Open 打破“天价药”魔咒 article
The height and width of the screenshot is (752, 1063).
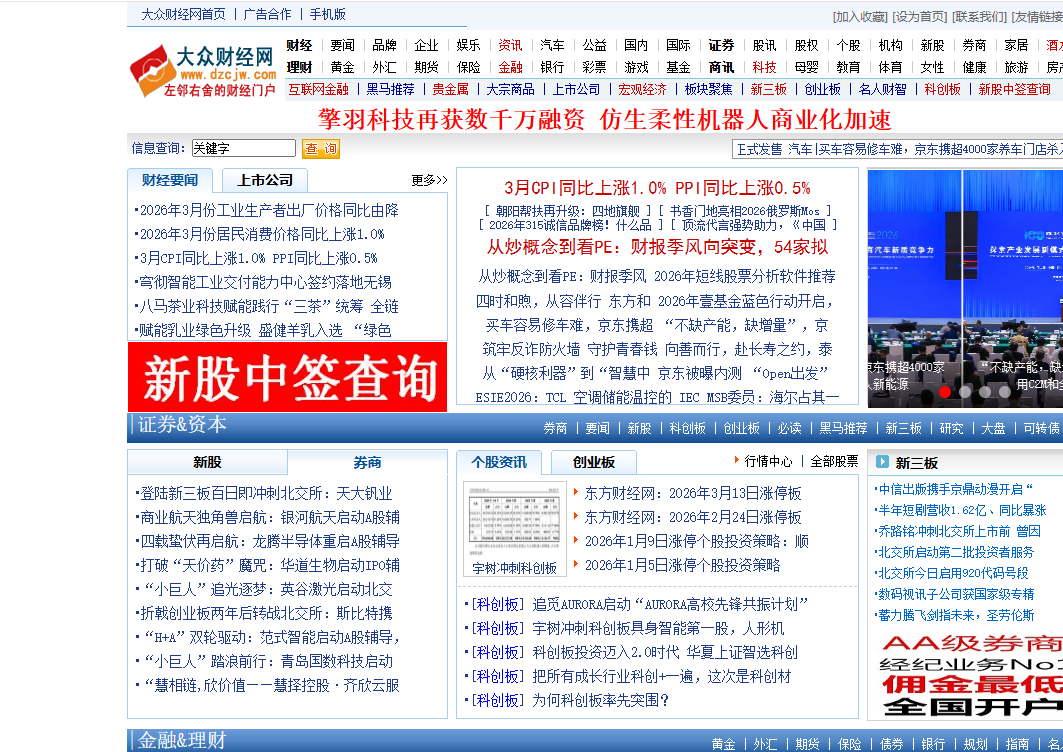pos(268,566)
